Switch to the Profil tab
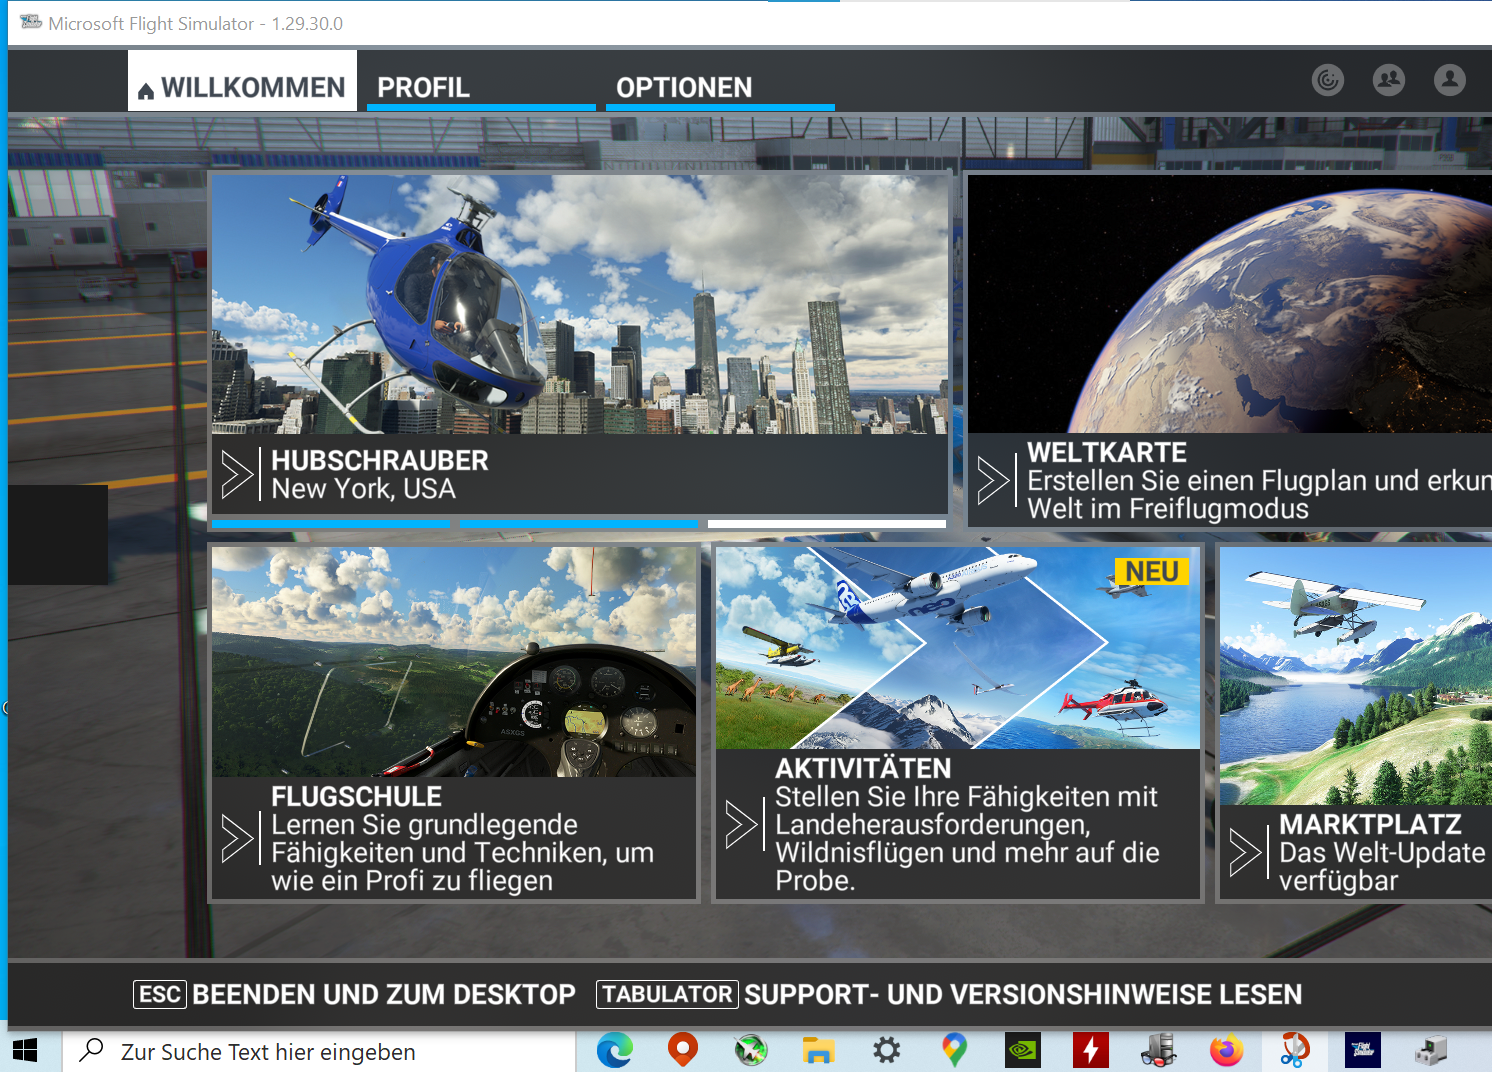This screenshot has width=1492, height=1072. click(481, 87)
